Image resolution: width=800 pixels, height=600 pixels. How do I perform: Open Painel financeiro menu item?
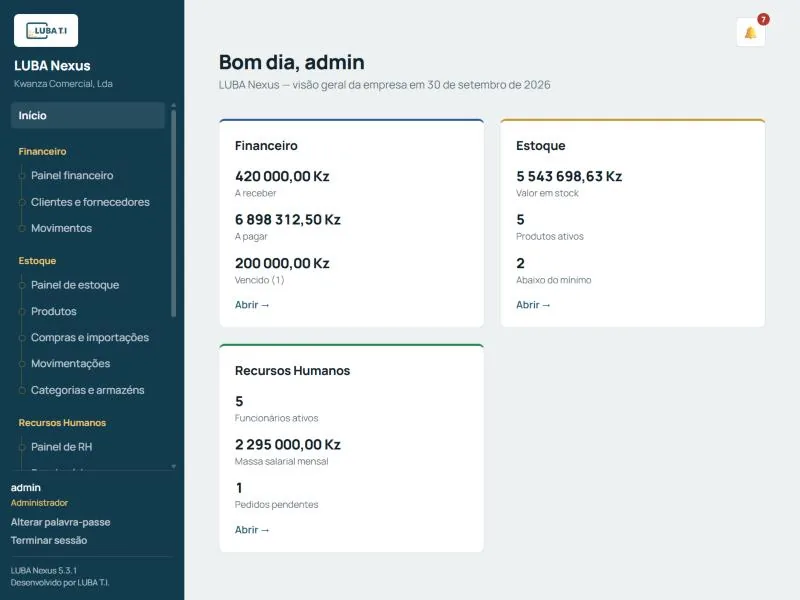(72, 176)
